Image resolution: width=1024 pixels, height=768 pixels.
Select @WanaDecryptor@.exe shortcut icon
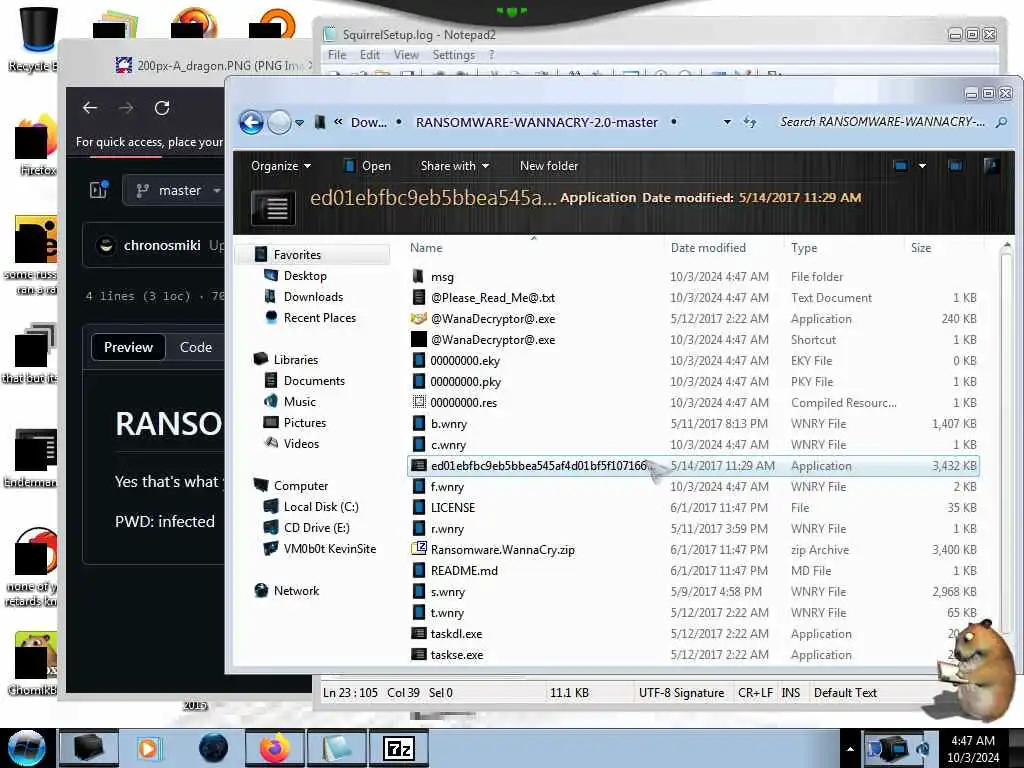click(x=419, y=340)
